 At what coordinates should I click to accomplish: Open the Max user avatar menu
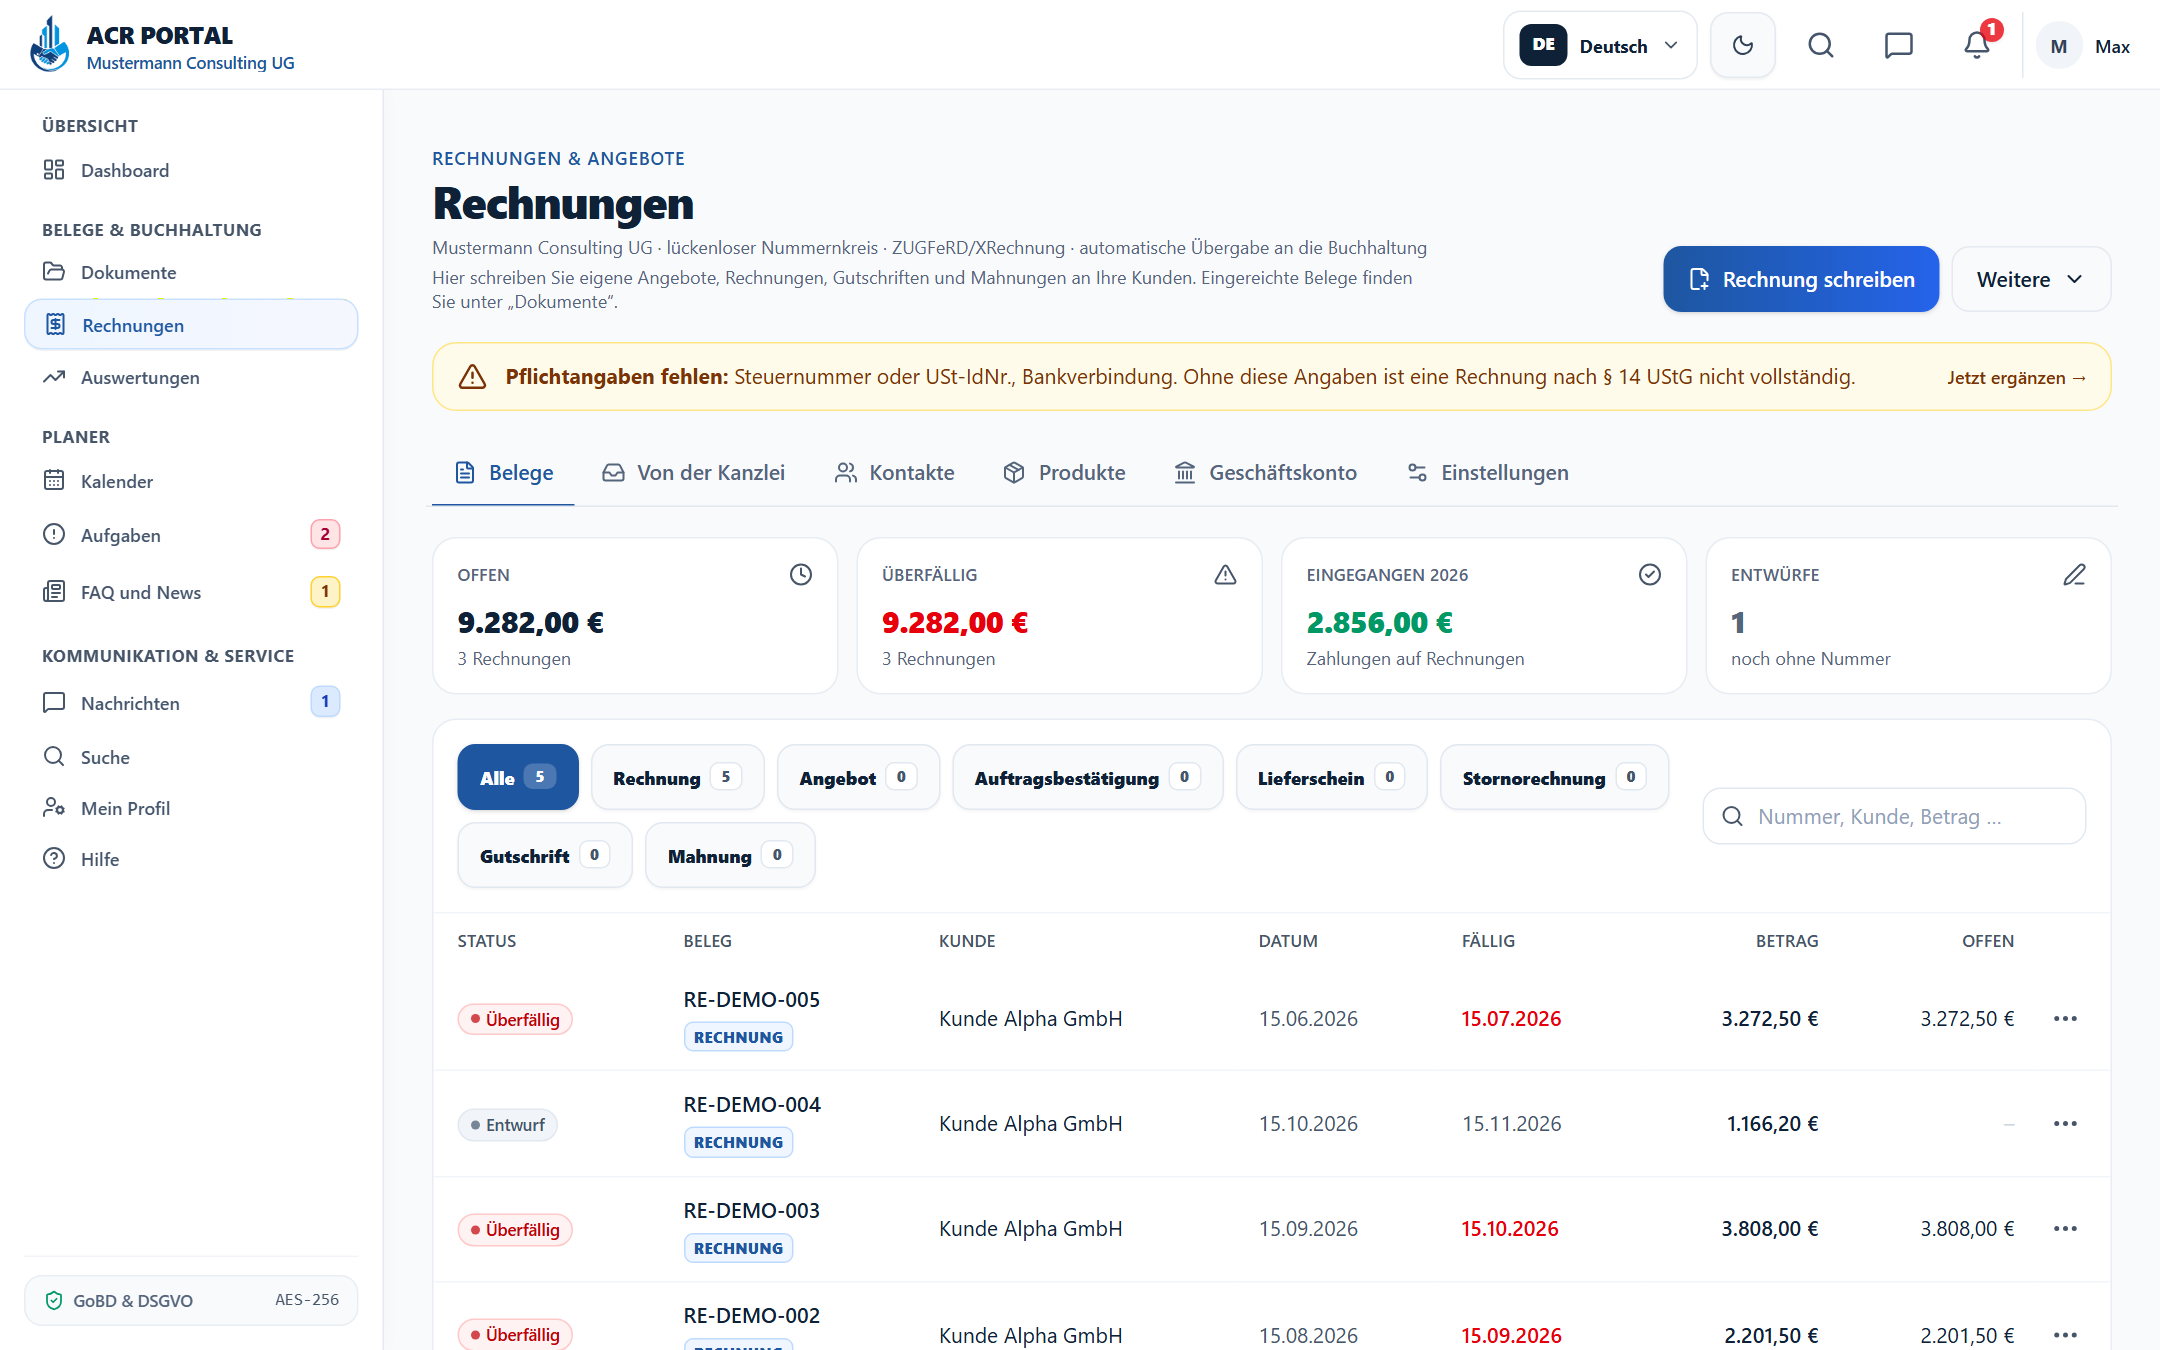pos(2085,46)
